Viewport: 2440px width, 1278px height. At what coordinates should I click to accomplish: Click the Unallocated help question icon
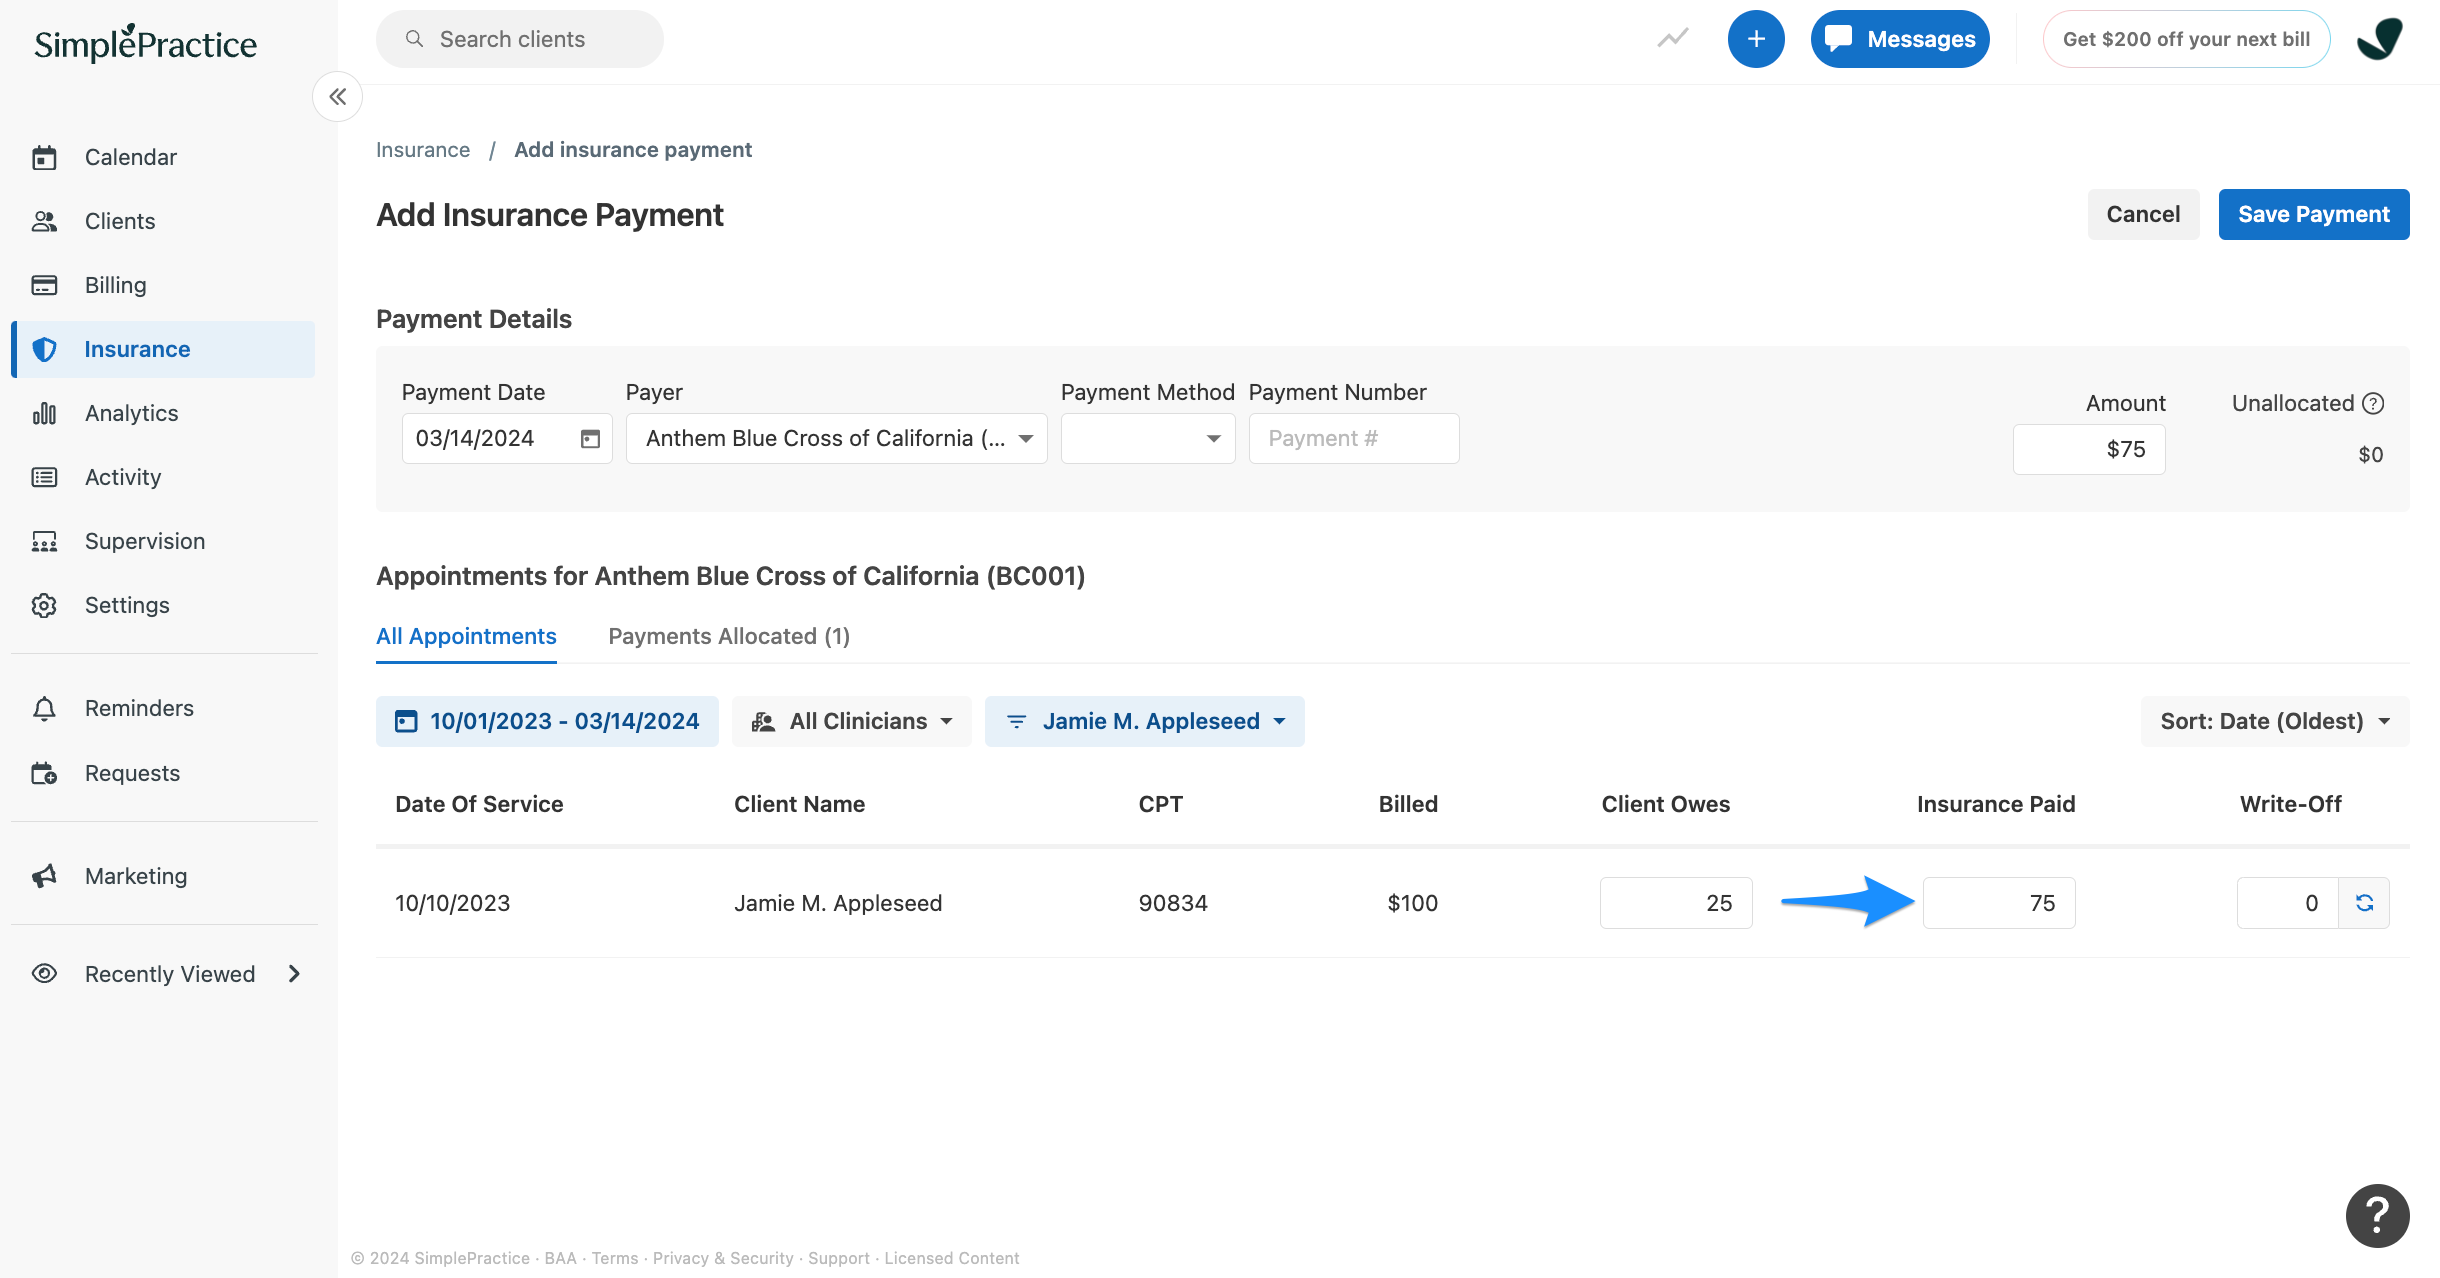[2373, 403]
